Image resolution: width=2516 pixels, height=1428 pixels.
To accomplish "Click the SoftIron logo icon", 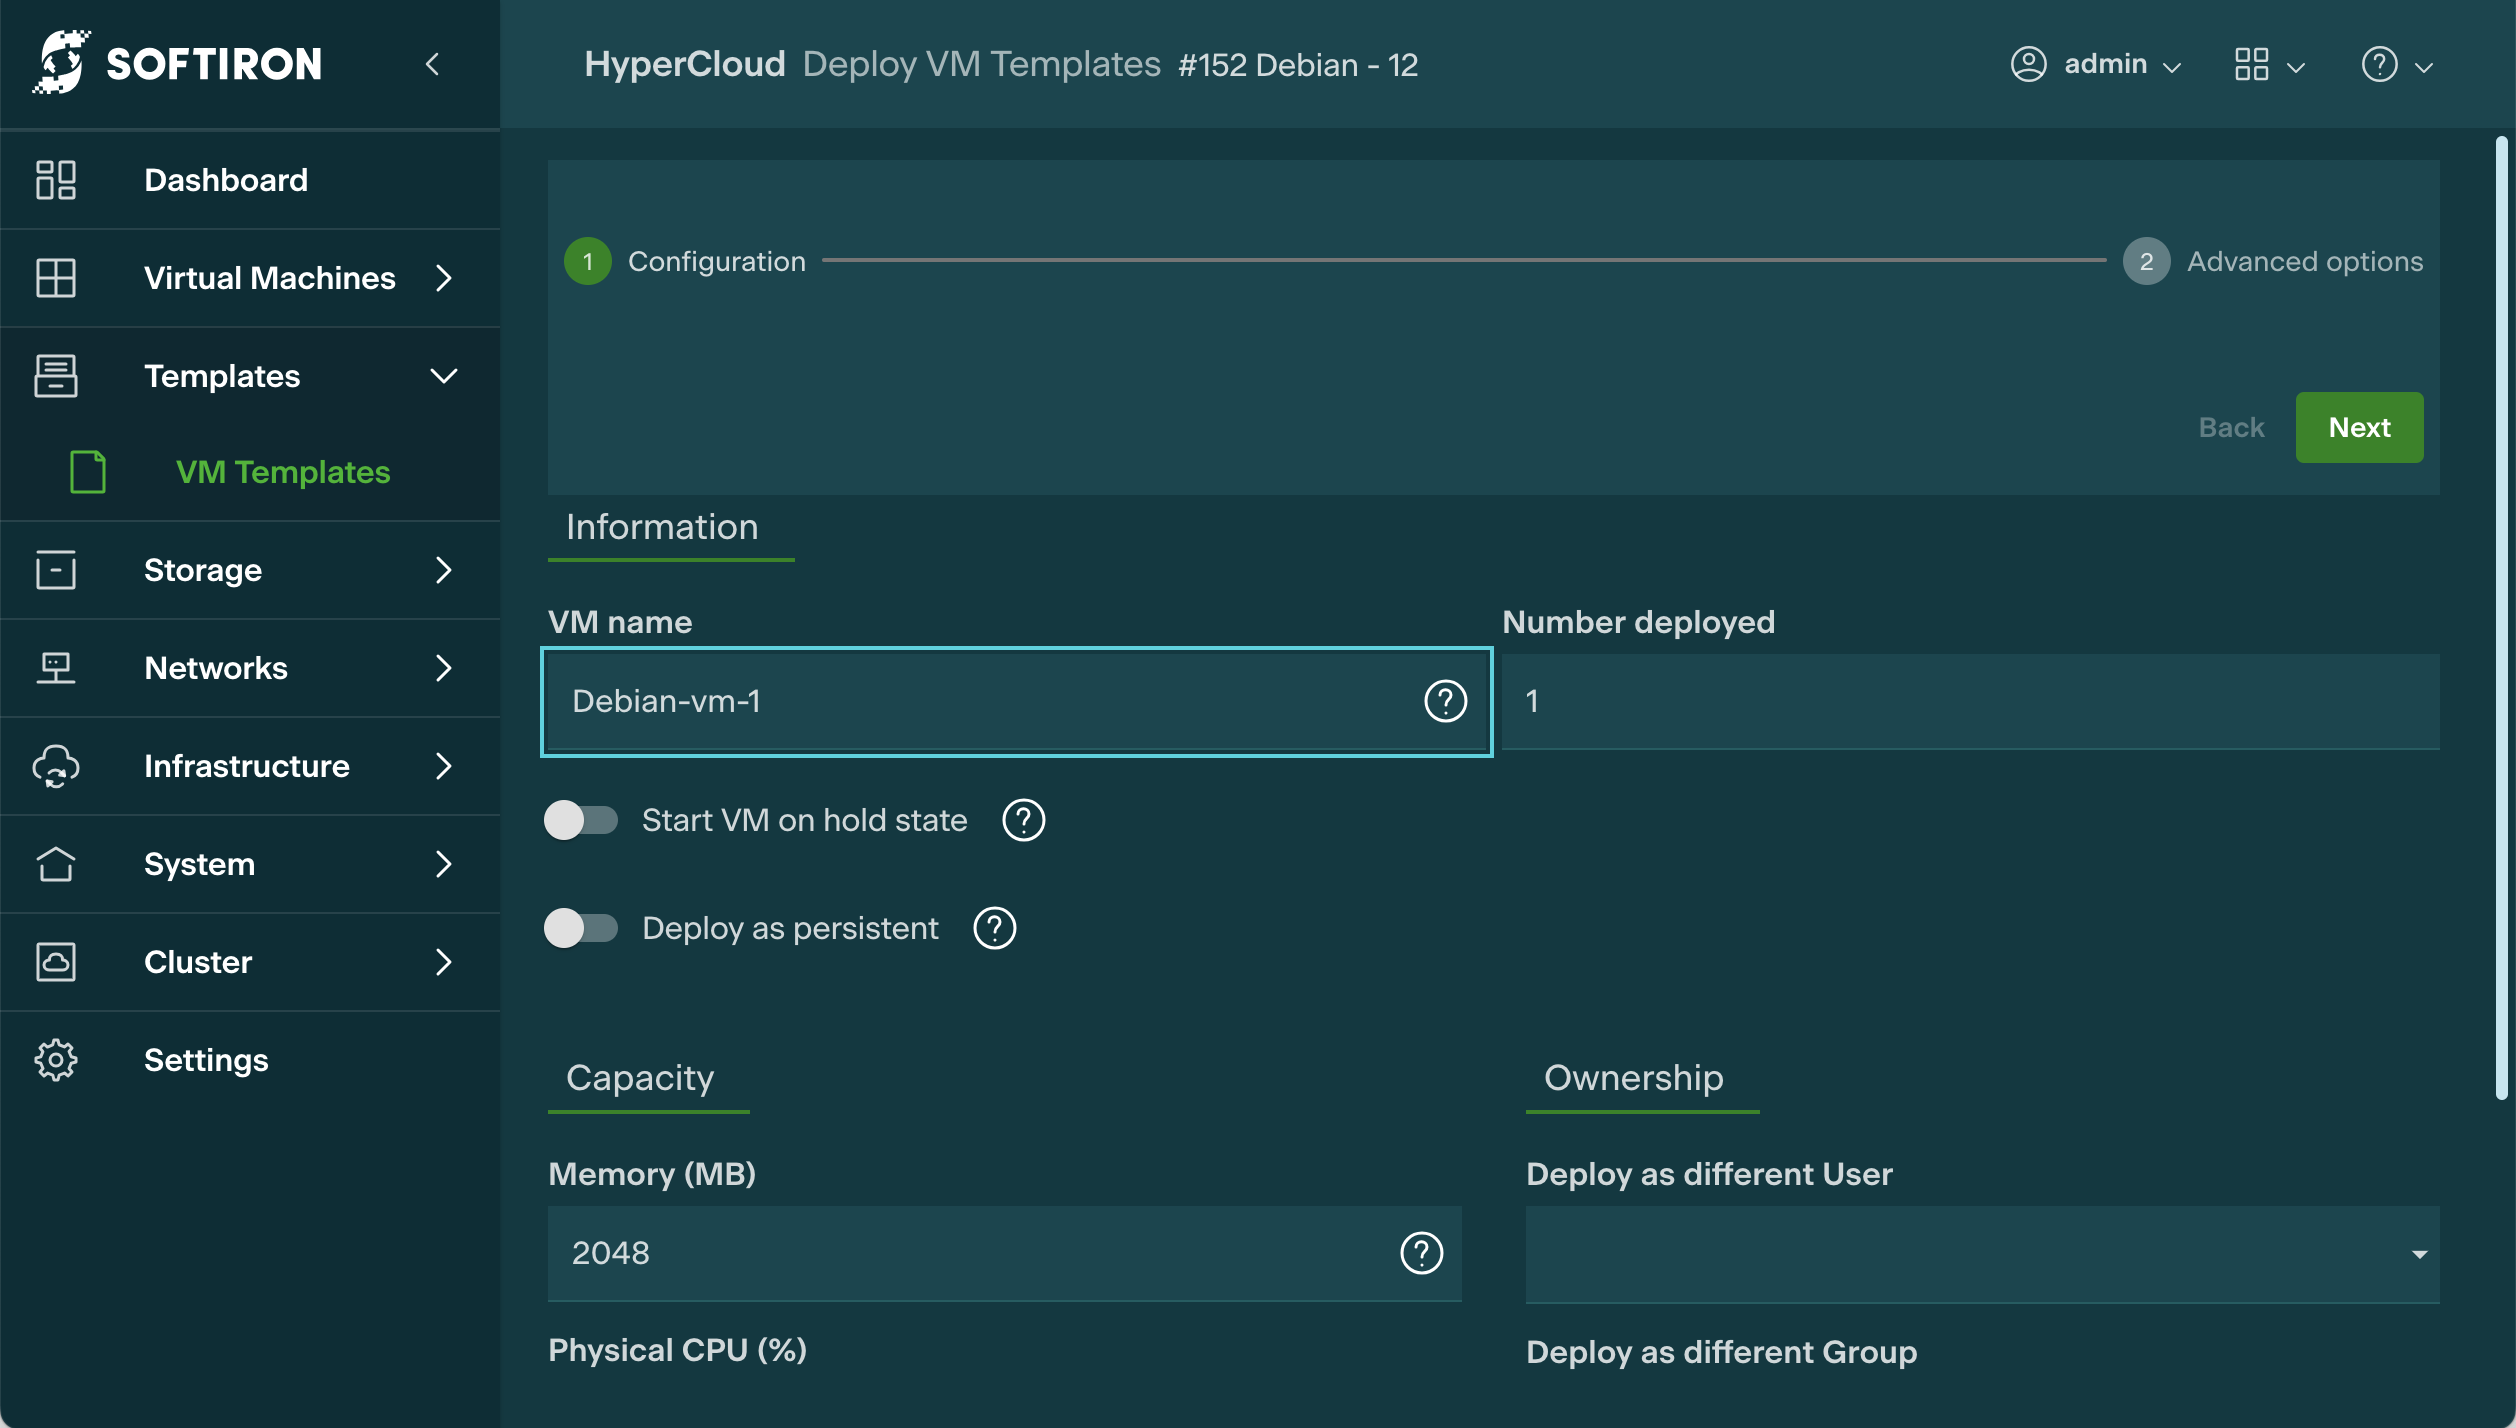I will coord(62,62).
